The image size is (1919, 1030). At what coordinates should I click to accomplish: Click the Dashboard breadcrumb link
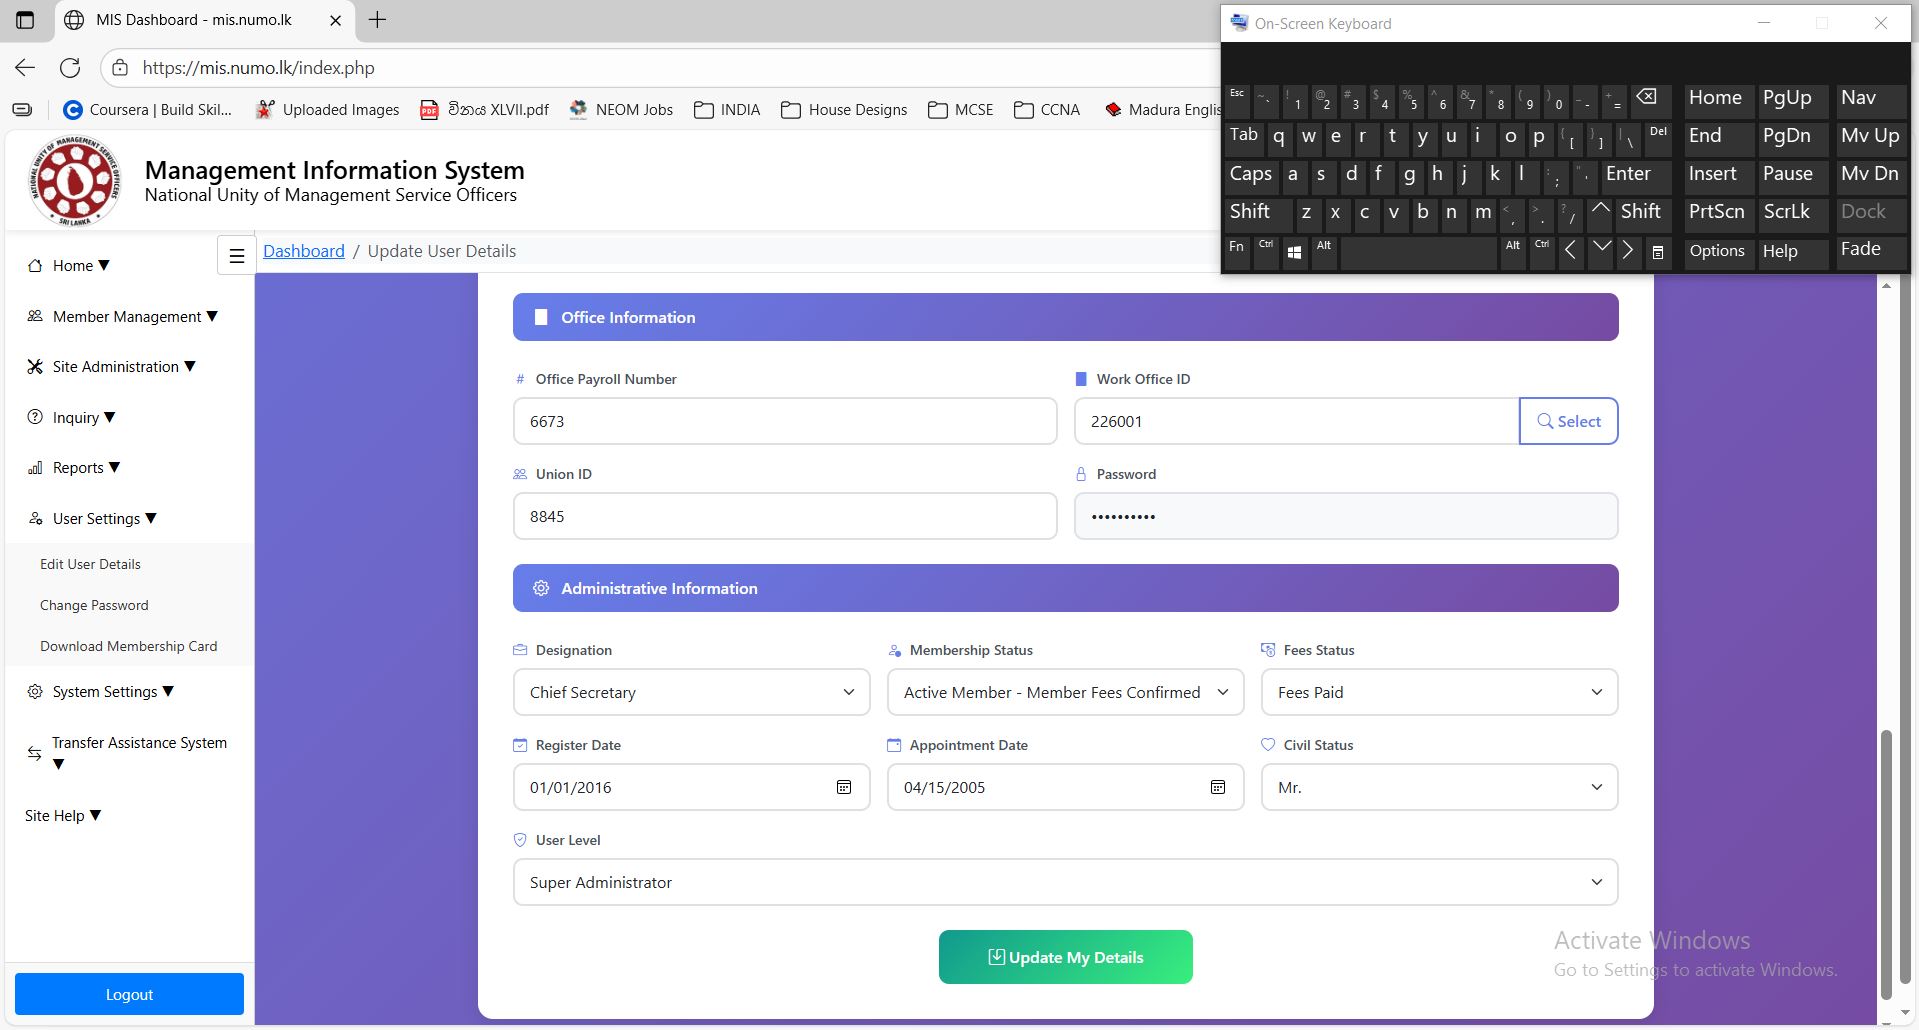(303, 251)
